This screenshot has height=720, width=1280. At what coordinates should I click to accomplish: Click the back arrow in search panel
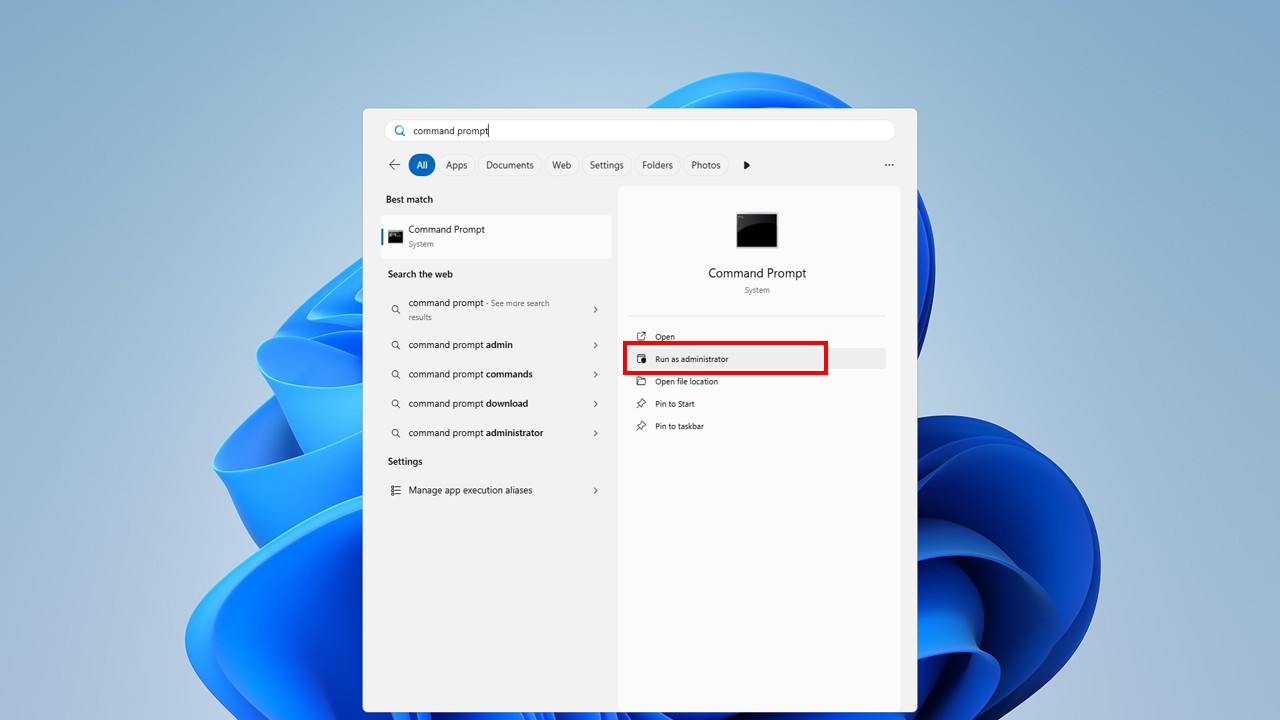(394, 165)
